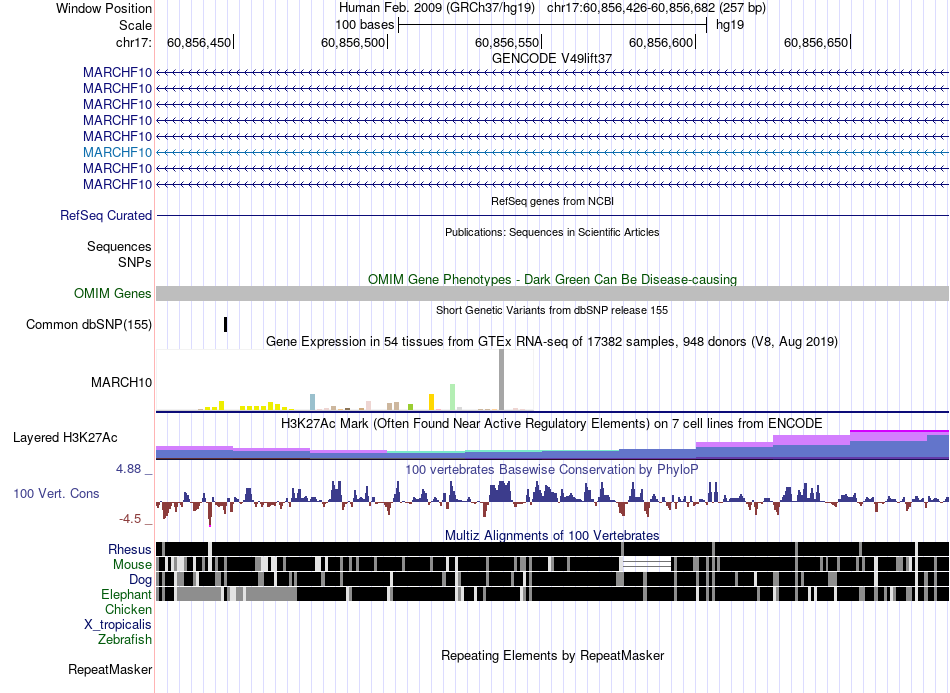Image resolution: width=950 pixels, height=693 pixels.
Task: Click the -4.5 conservation minimum value
Action: [x=130, y=519]
